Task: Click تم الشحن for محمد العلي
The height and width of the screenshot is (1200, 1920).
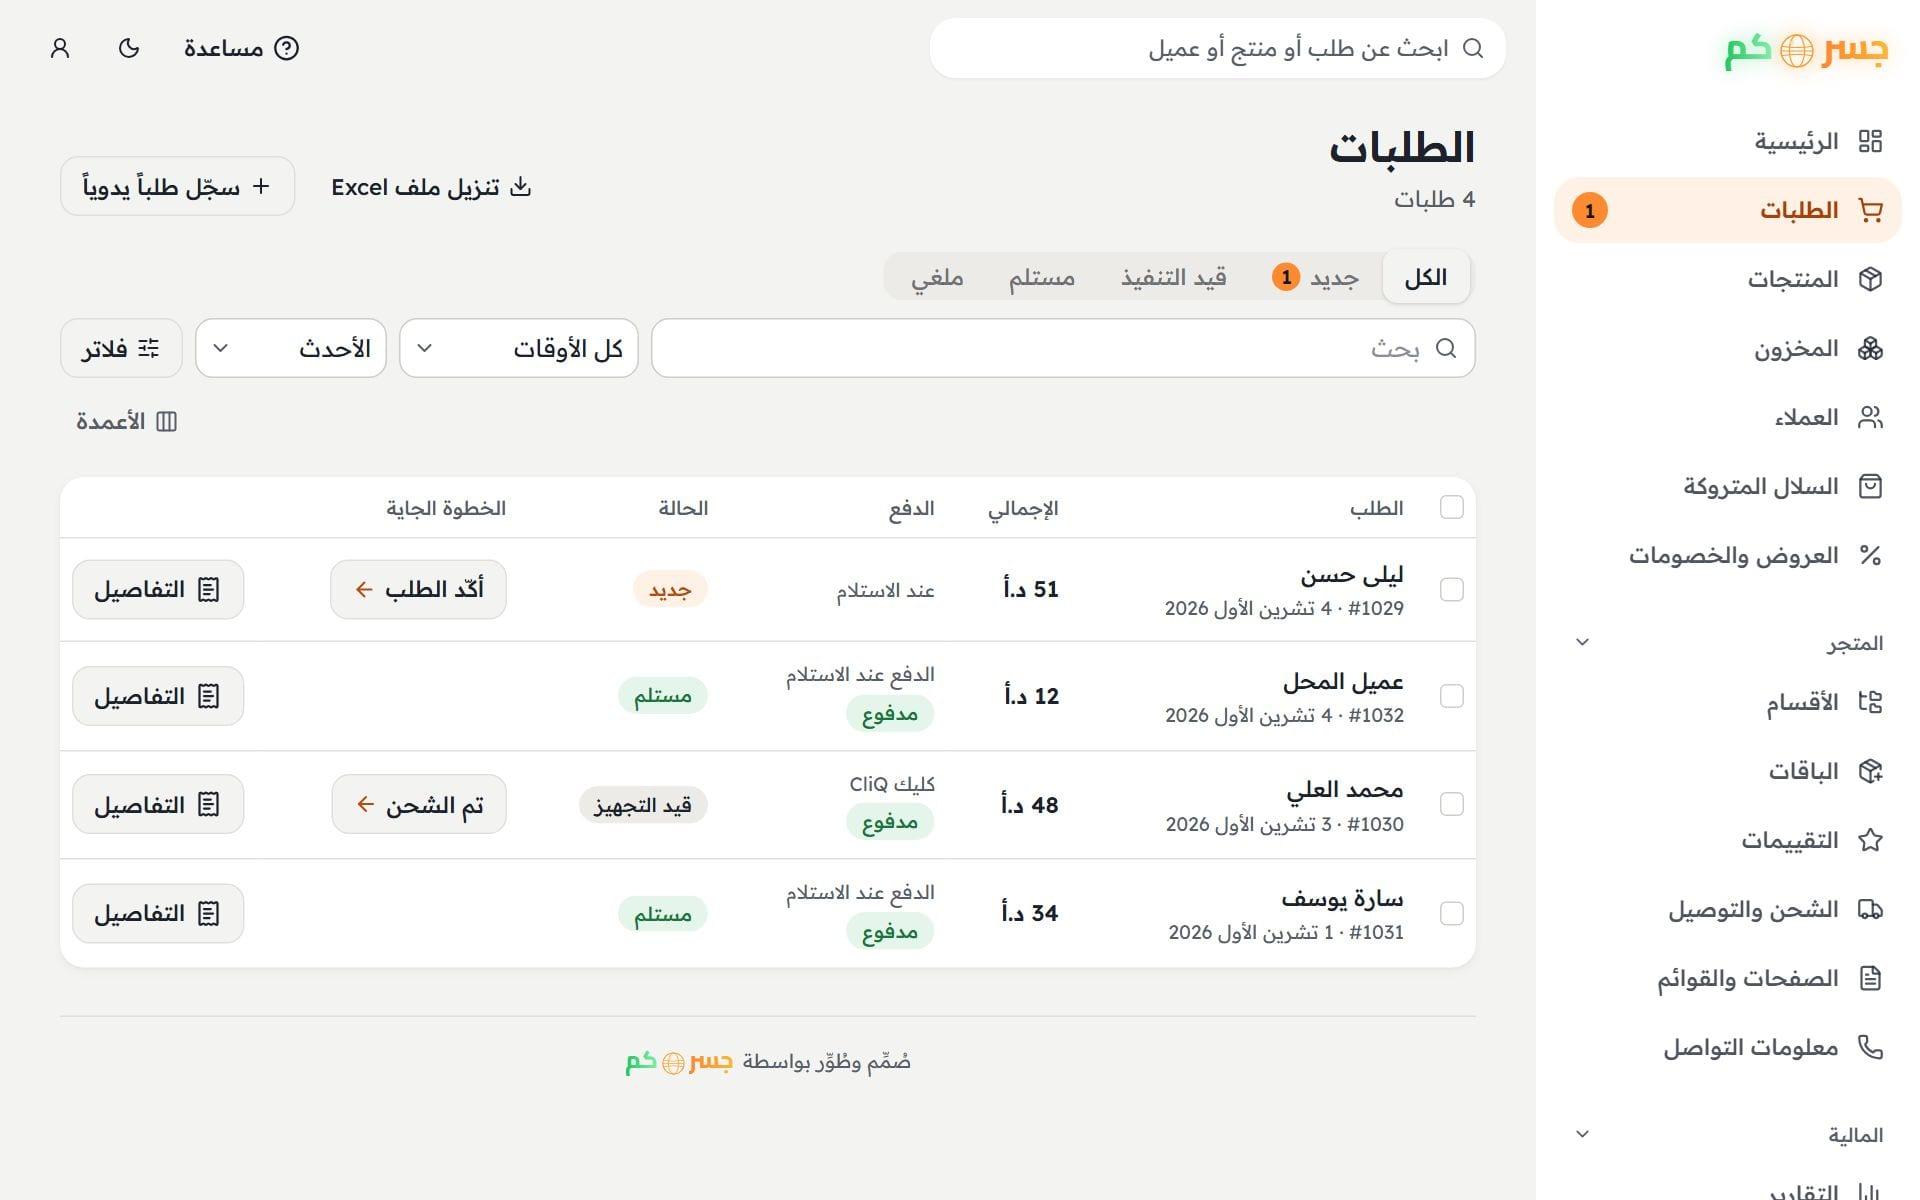Action: [x=419, y=804]
